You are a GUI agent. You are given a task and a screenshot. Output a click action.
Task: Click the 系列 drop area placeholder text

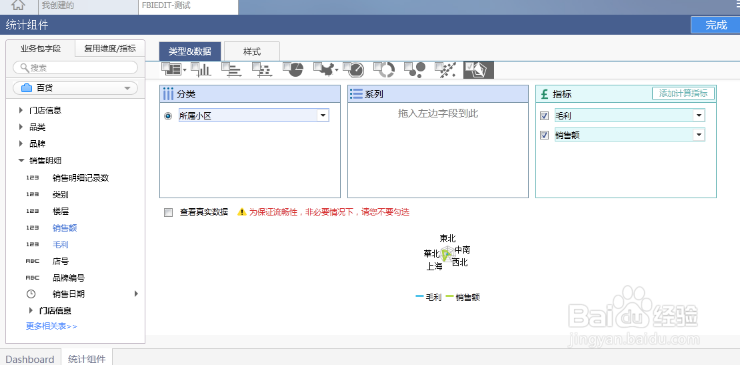438,113
